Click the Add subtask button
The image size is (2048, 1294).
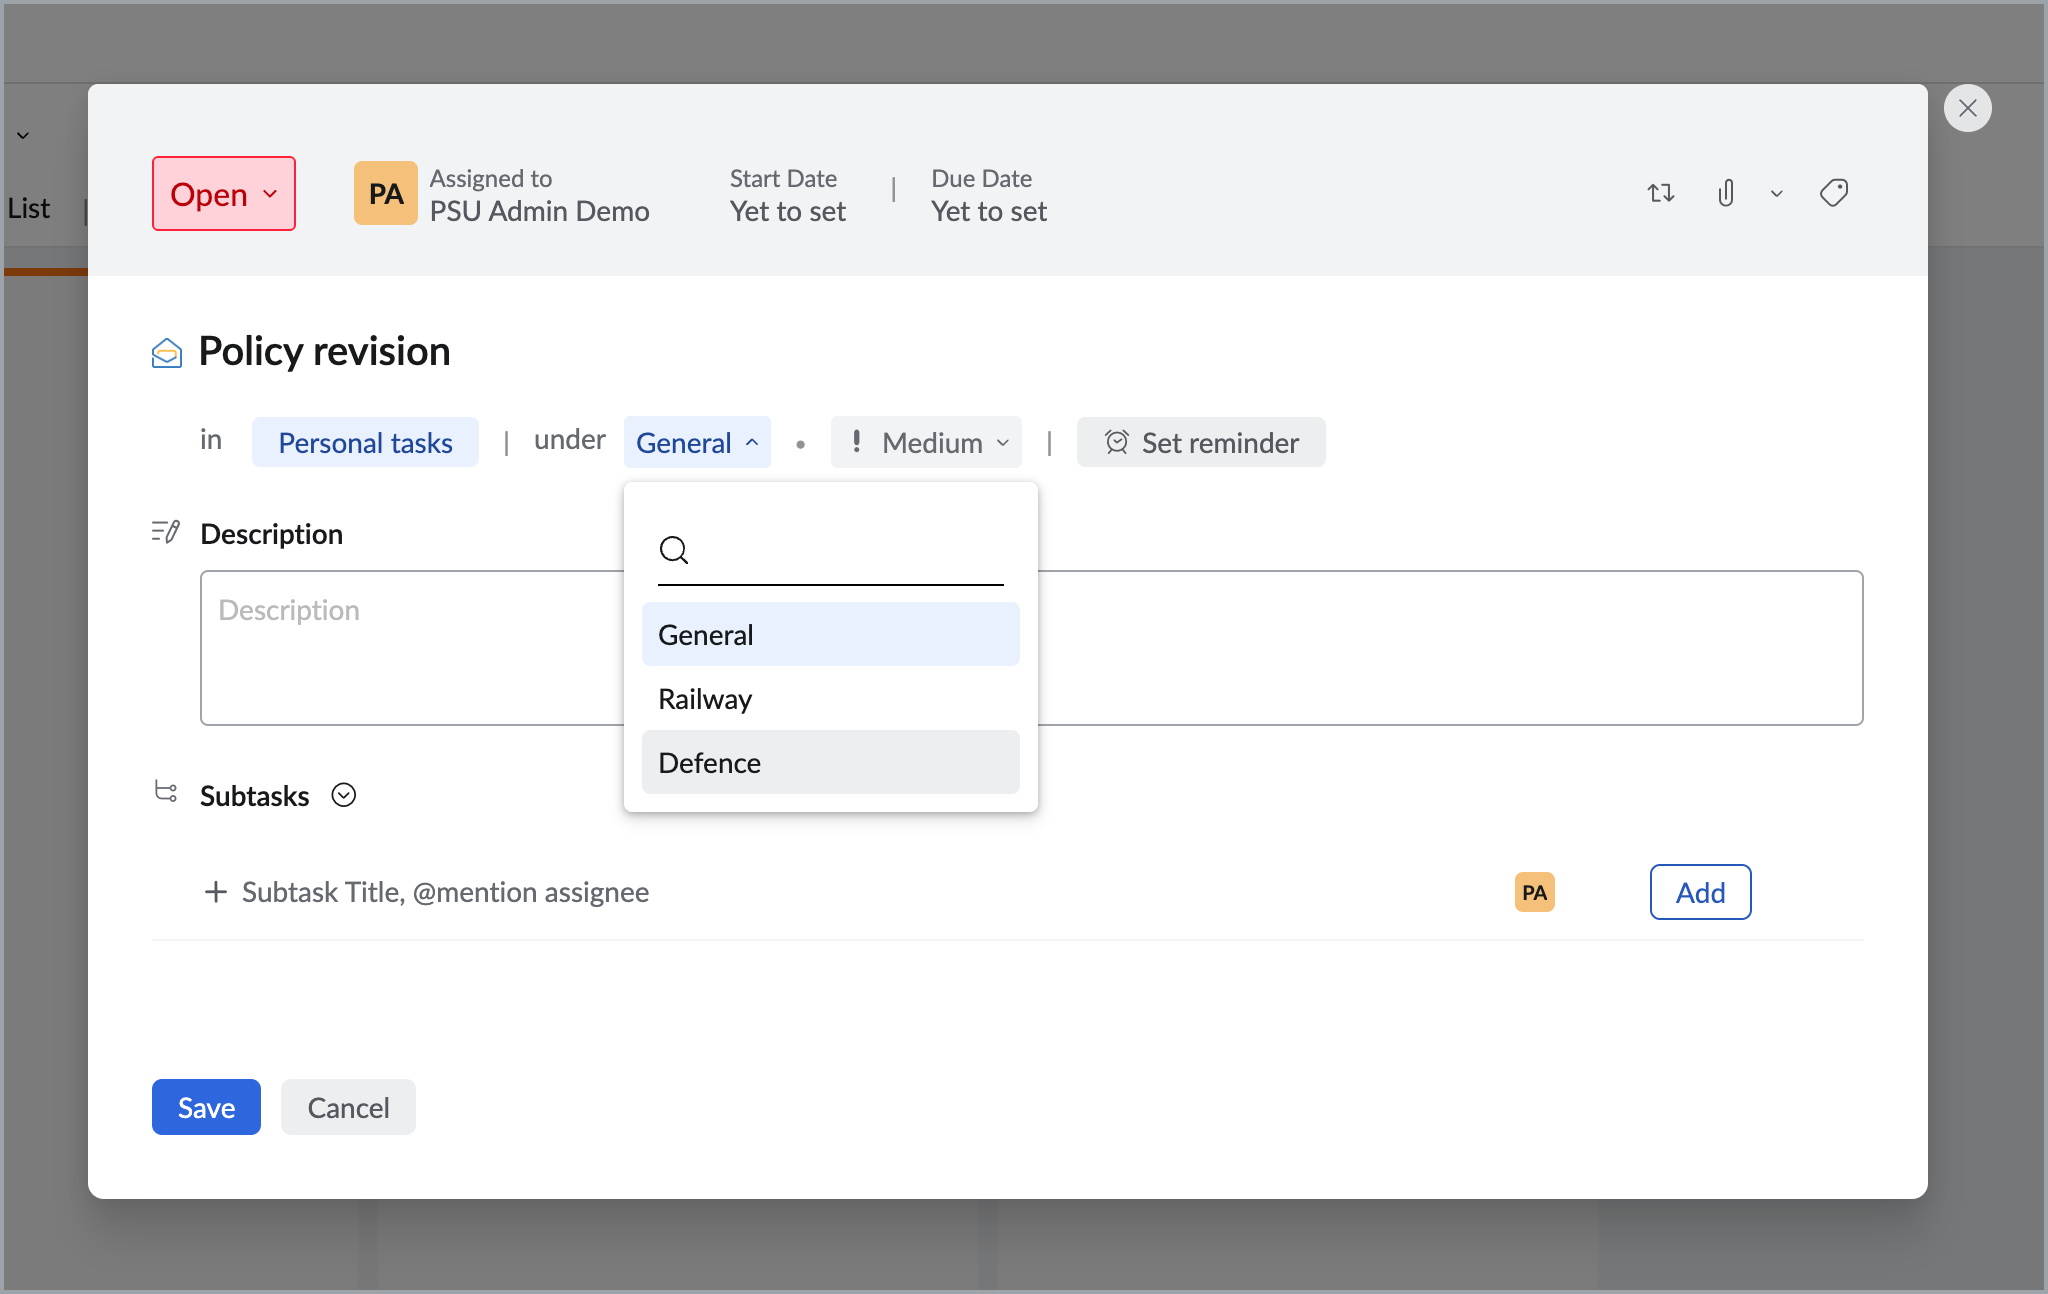[x=1700, y=892]
